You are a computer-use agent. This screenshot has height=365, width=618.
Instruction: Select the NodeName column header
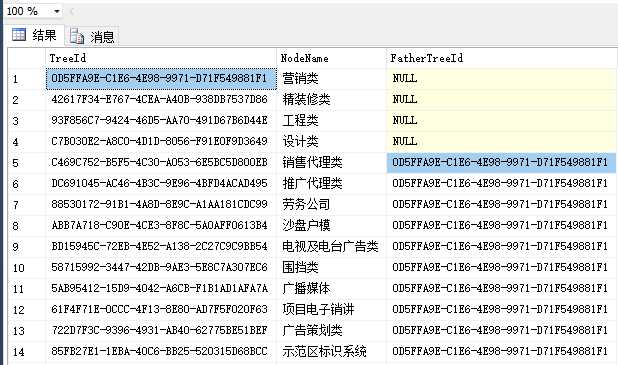(x=332, y=58)
